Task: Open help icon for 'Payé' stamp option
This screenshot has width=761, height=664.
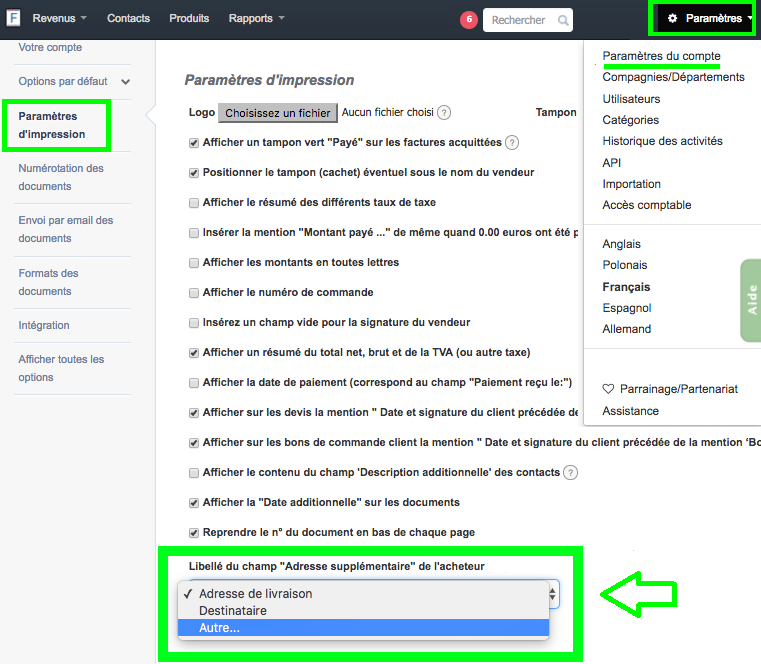Action: (512, 143)
